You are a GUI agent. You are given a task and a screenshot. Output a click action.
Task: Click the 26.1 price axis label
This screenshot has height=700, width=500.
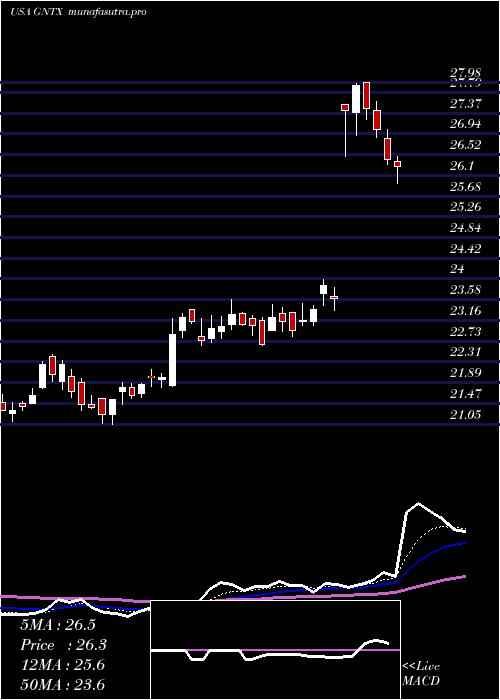461,166
